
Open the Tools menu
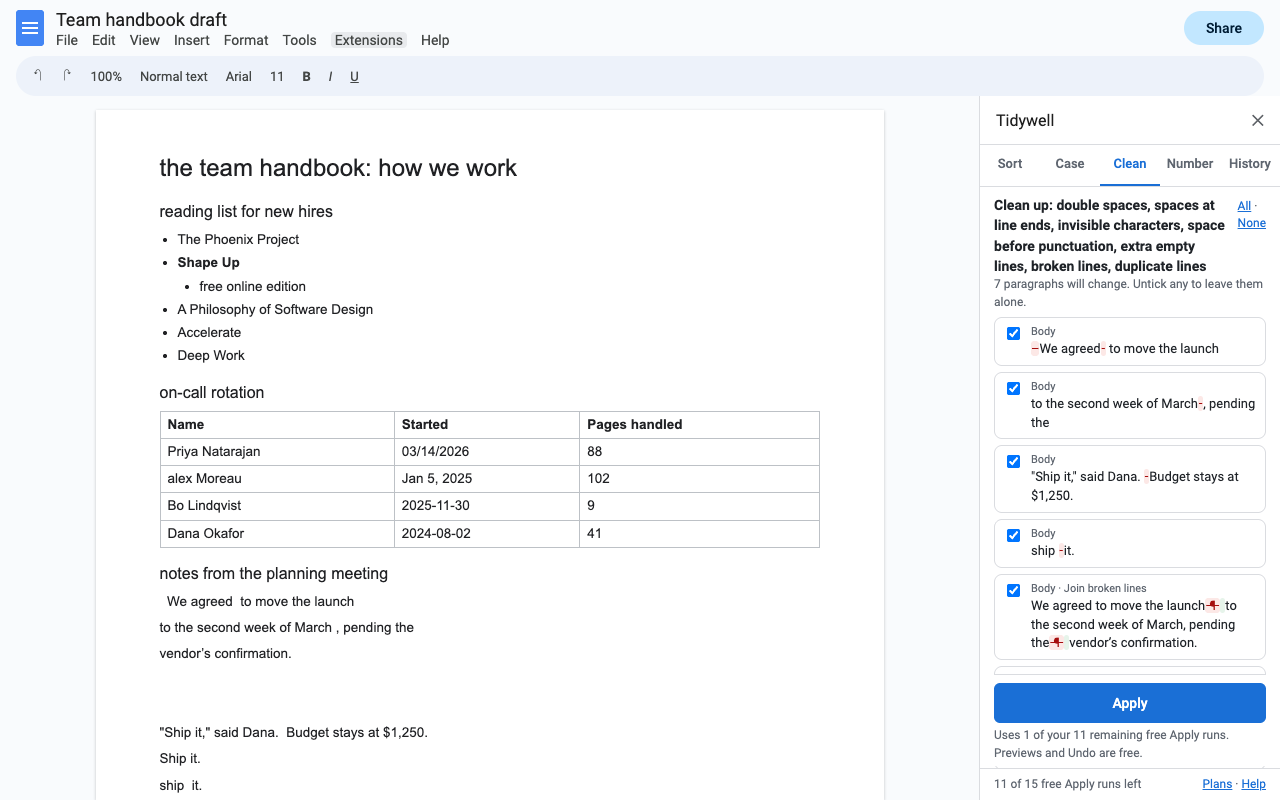tap(299, 40)
